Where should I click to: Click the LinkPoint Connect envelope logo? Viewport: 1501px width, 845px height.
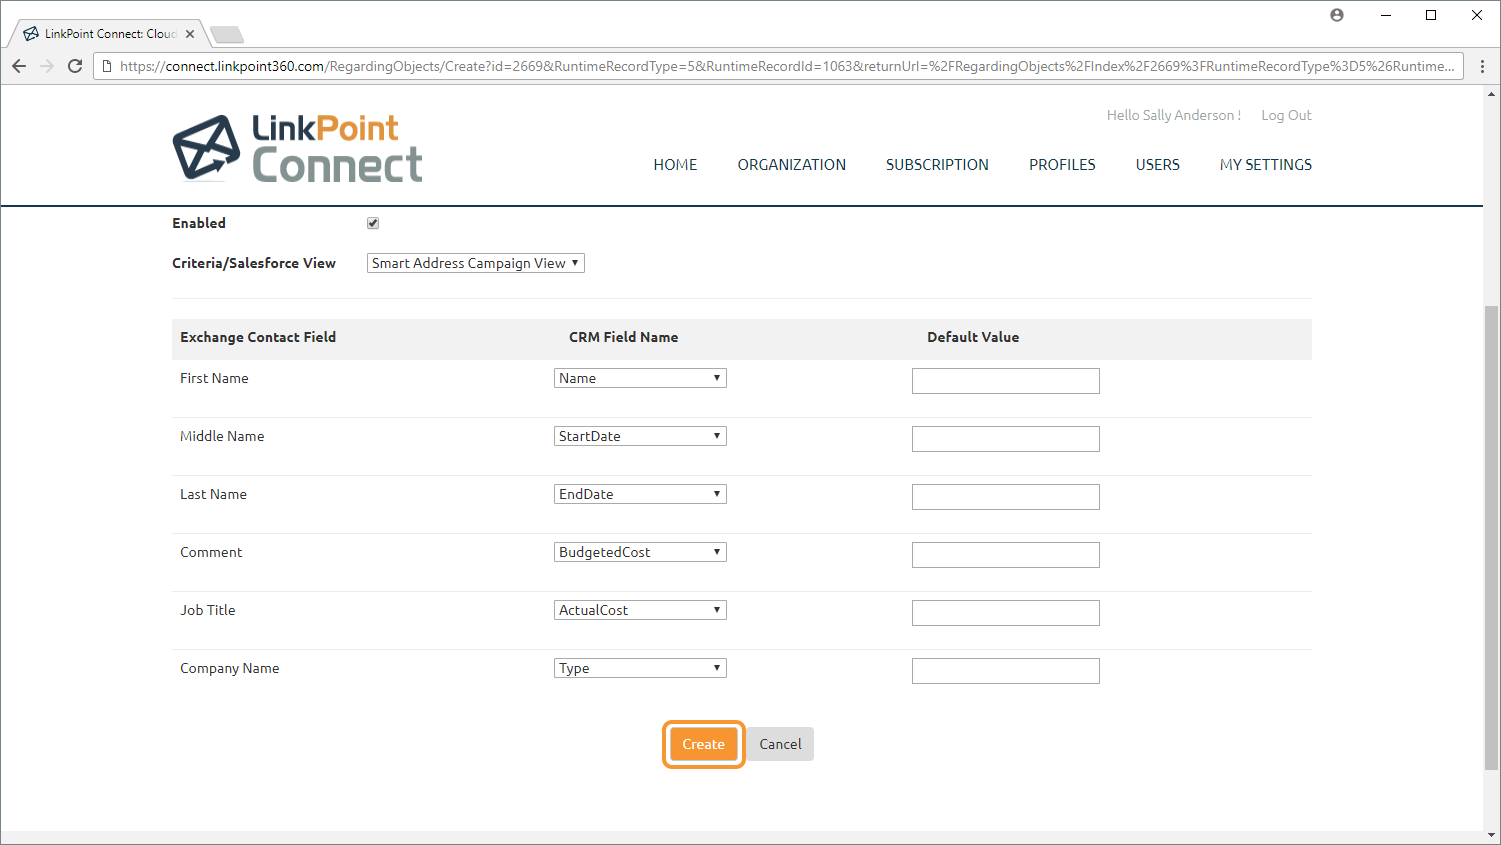tap(206, 148)
